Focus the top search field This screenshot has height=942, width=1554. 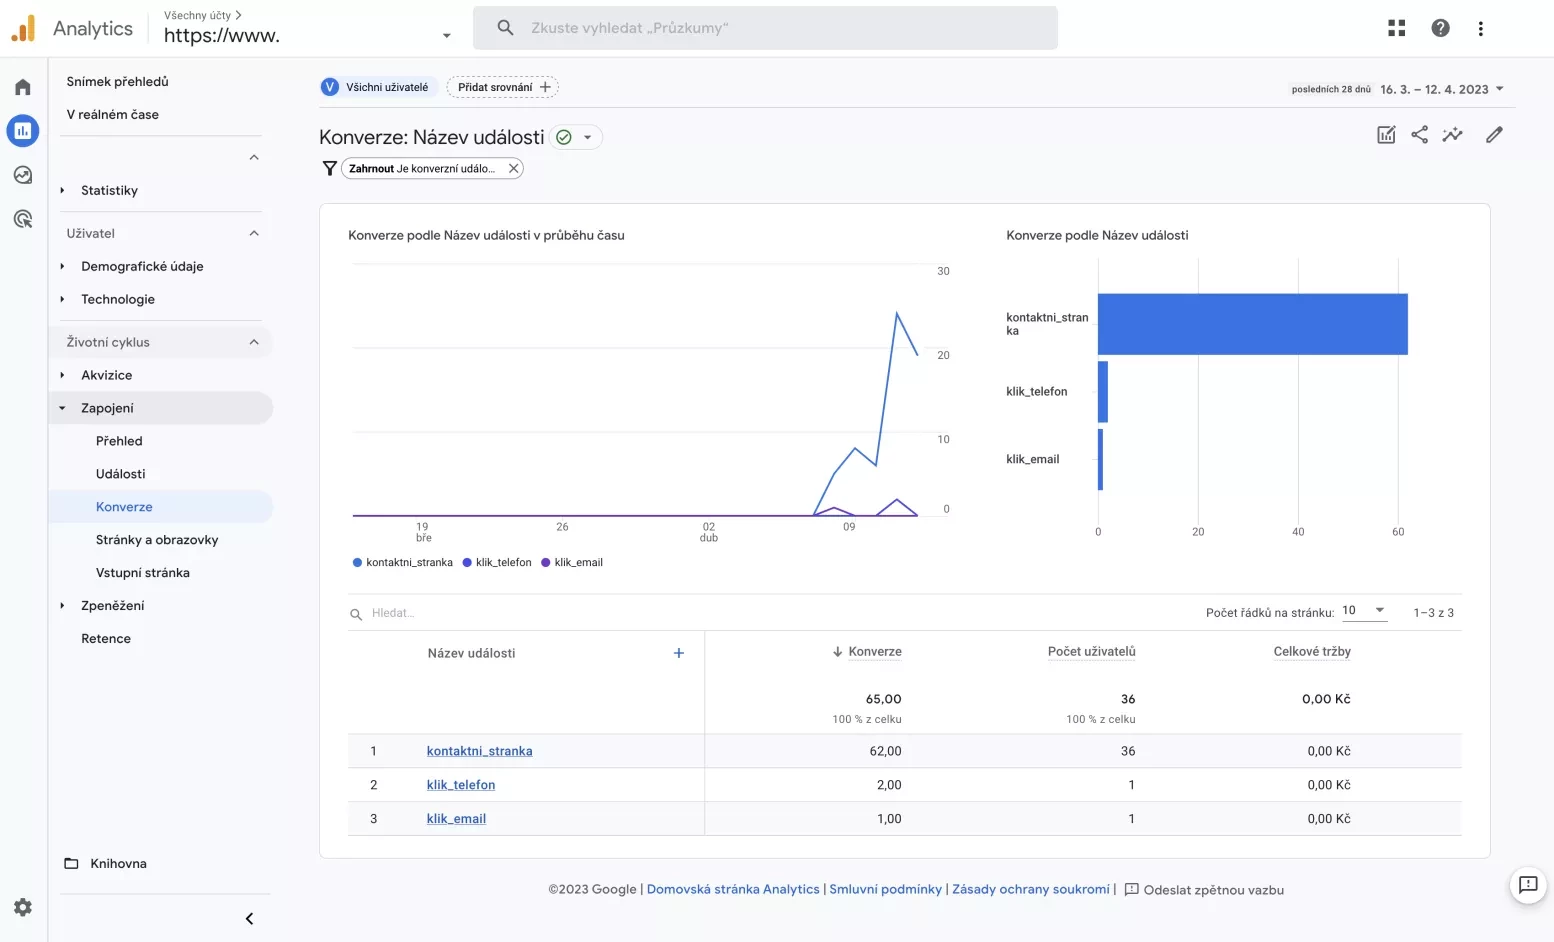(x=765, y=28)
